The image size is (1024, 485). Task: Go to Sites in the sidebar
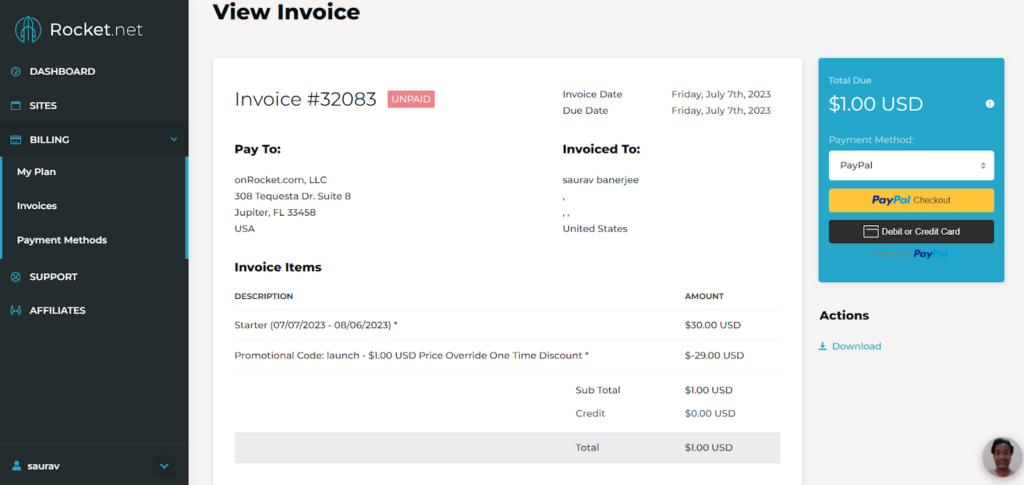pyautogui.click(x=43, y=106)
